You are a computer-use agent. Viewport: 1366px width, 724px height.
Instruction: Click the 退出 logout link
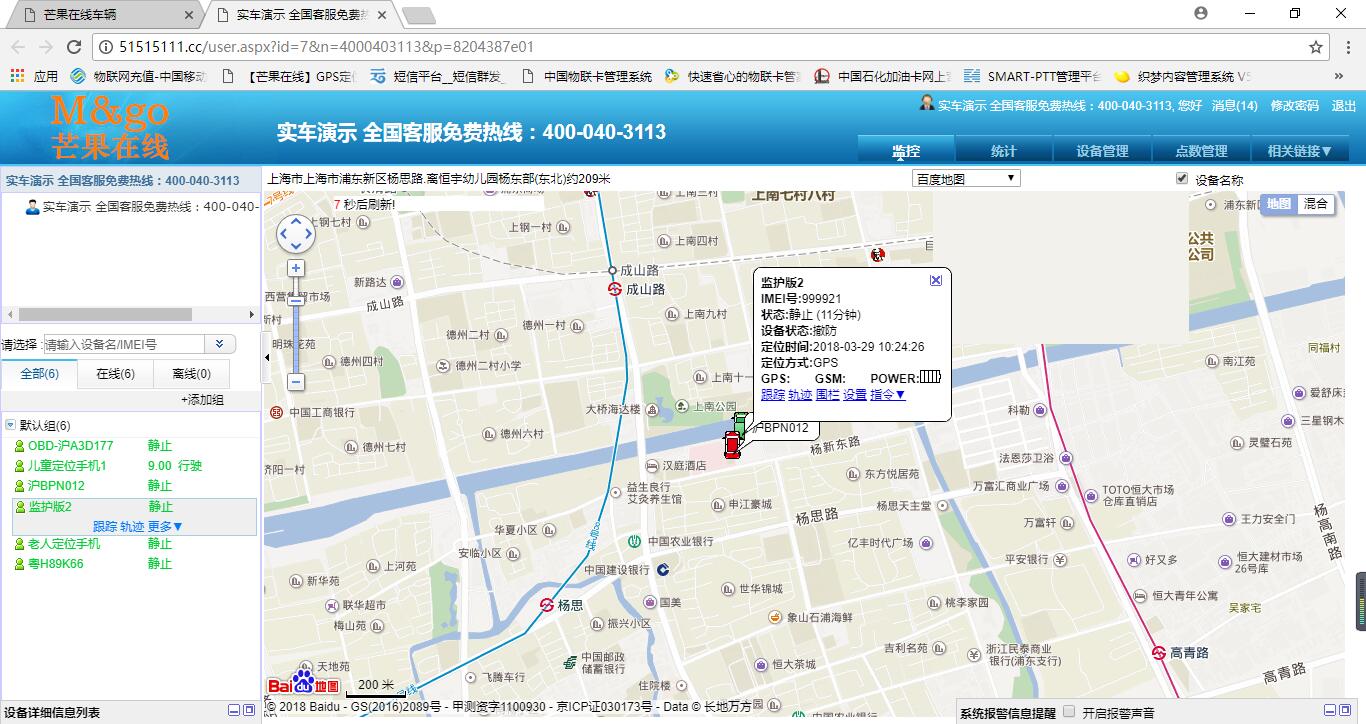(x=1344, y=105)
